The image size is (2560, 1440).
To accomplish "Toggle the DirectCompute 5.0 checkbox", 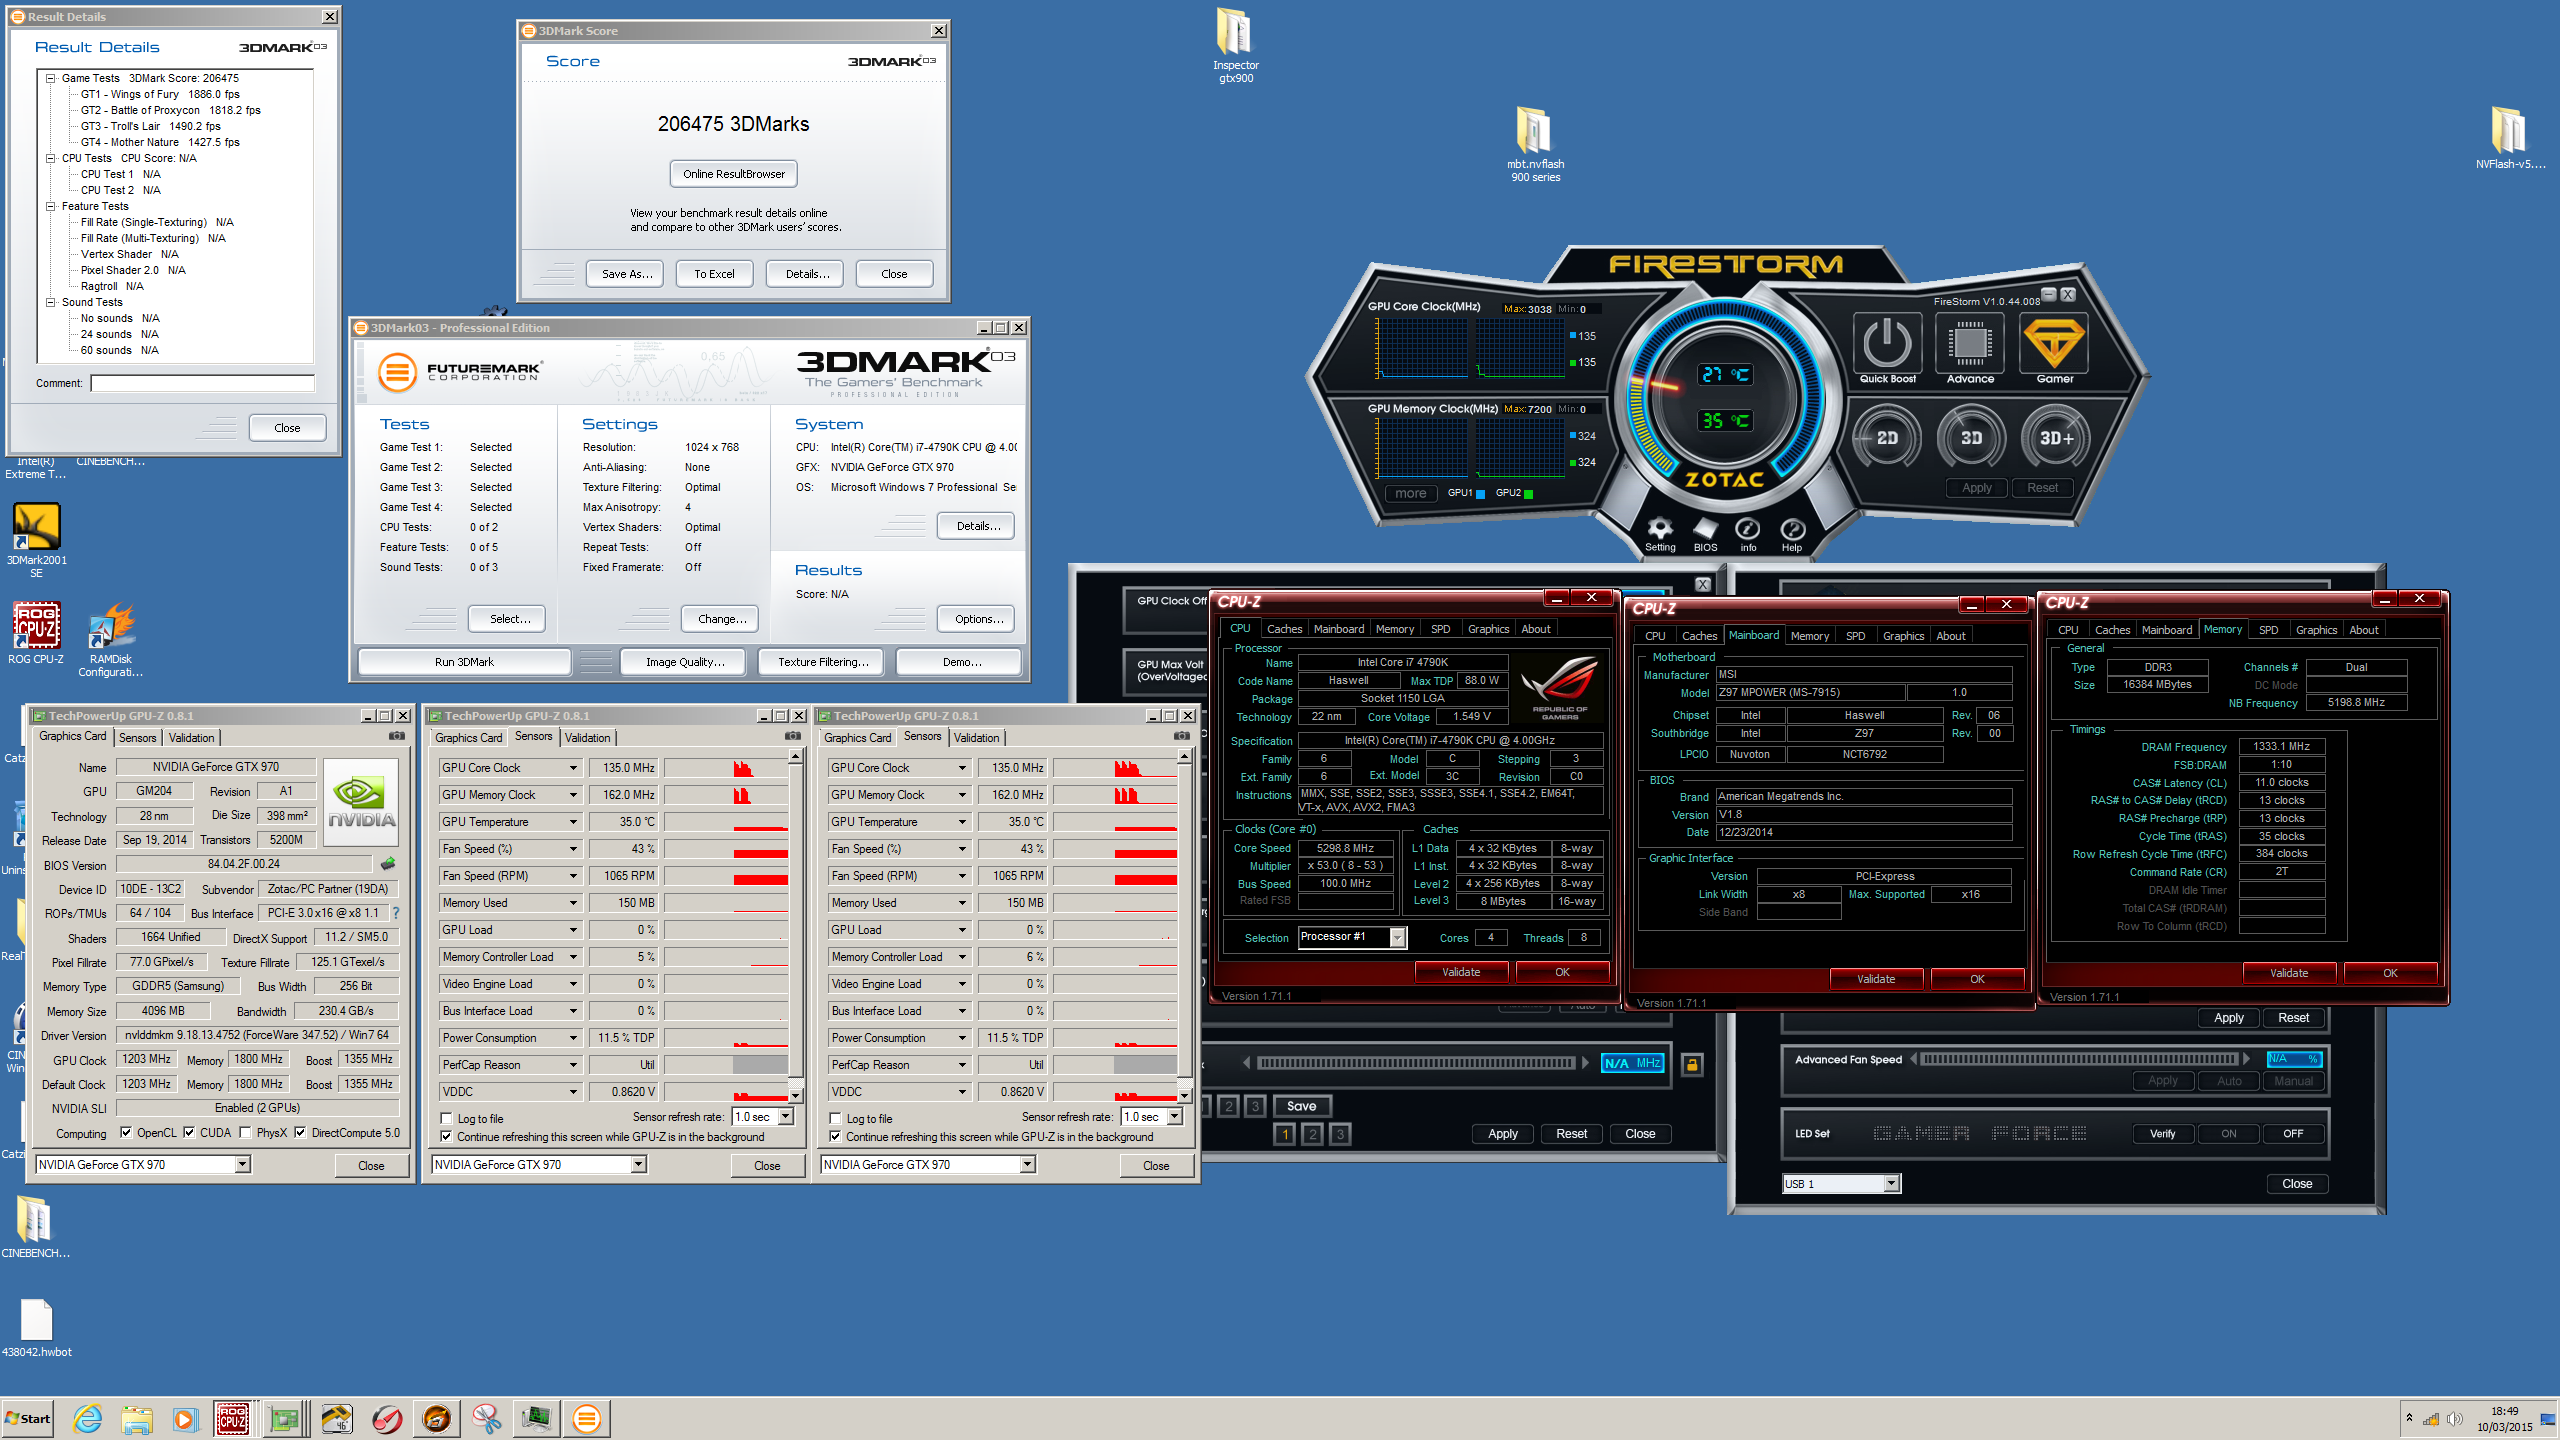I will (x=301, y=1133).
